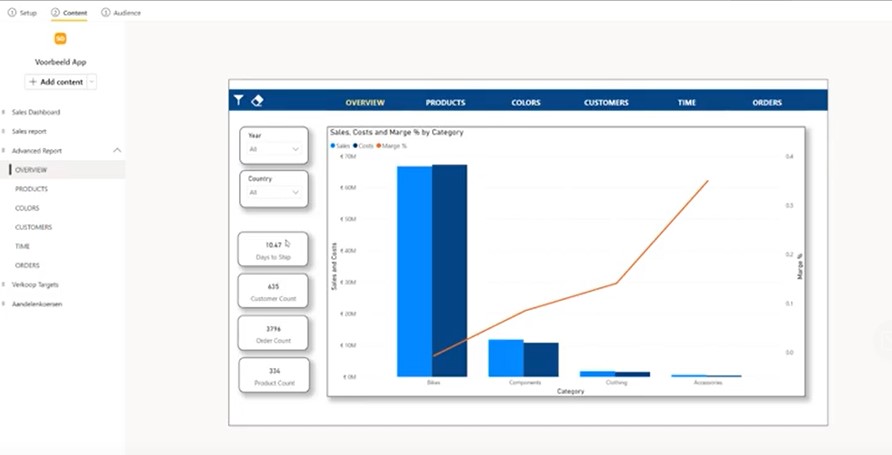Open CUSTOMERS page in blue navigation bar
892x455 pixels.
tap(606, 102)
